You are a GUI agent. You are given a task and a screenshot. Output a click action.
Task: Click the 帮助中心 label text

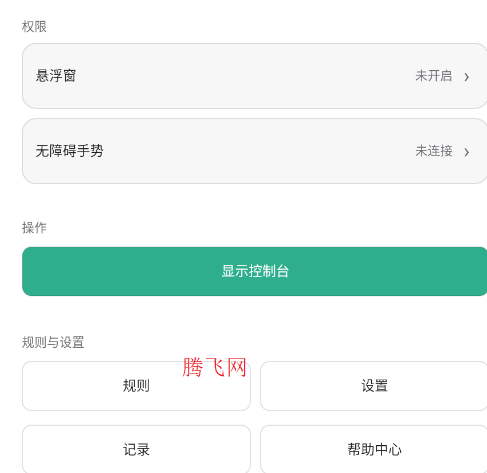point(374,449)
